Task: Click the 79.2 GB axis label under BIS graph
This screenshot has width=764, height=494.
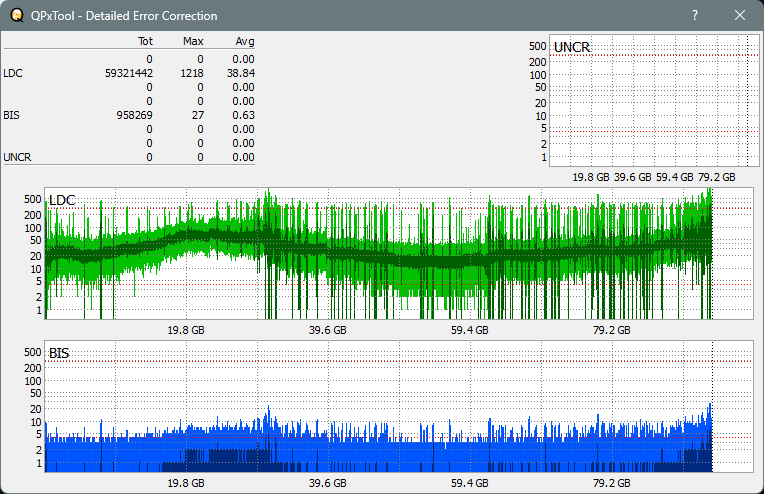Action: coord(611,483)
